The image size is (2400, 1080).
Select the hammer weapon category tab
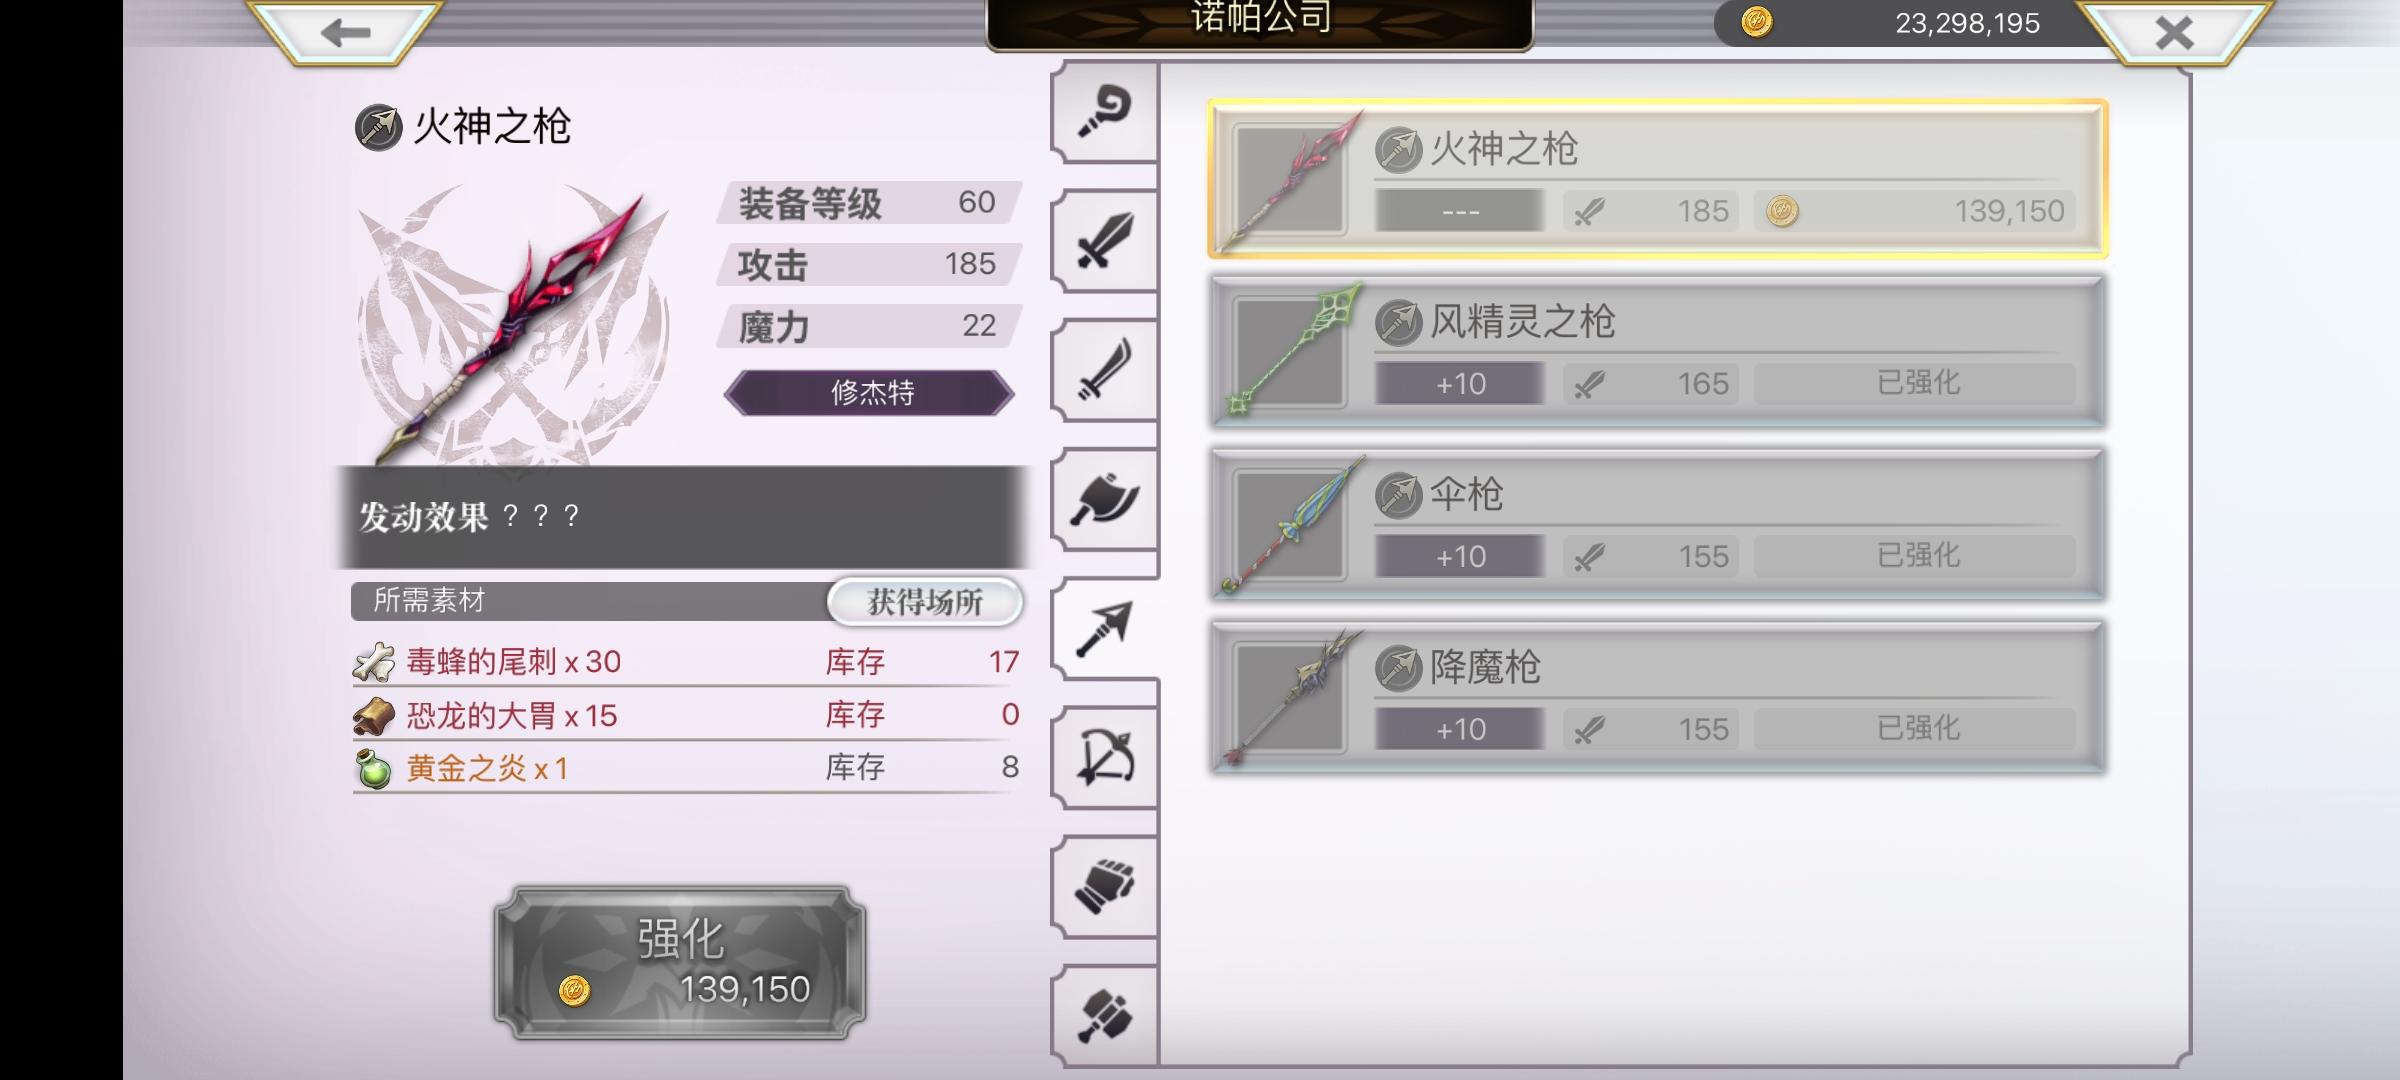coord(1105,1016)
